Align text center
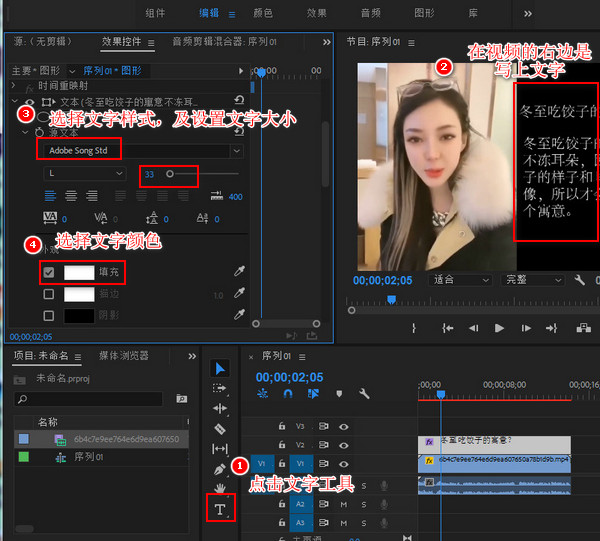The height and width of the screenshot is (541, 600). coord(71,196)
